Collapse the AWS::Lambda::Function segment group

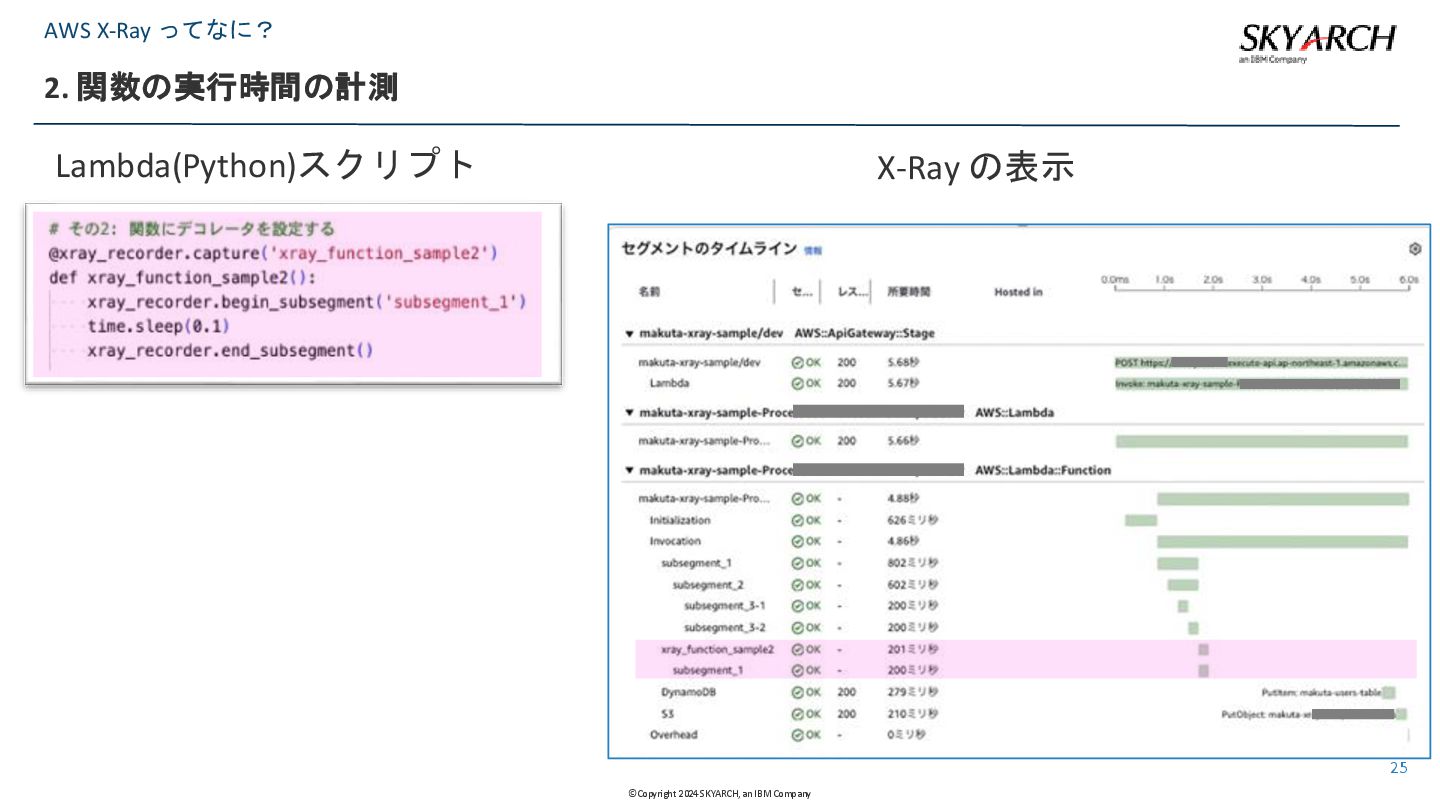[629, 470]
